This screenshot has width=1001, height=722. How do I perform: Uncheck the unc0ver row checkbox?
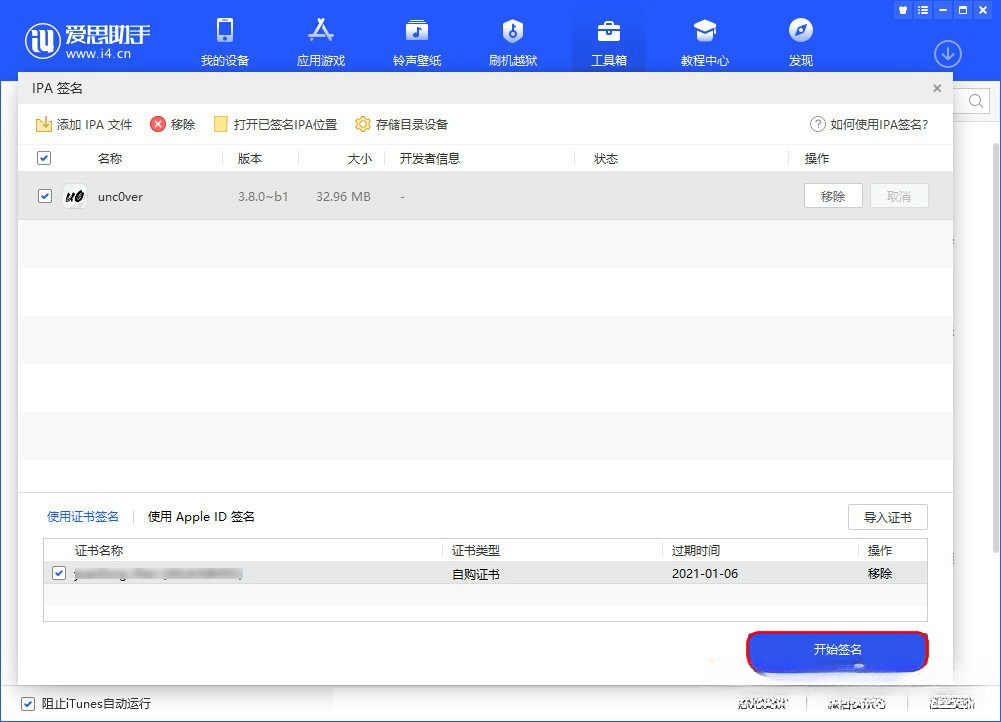click(x=44, y=196)
